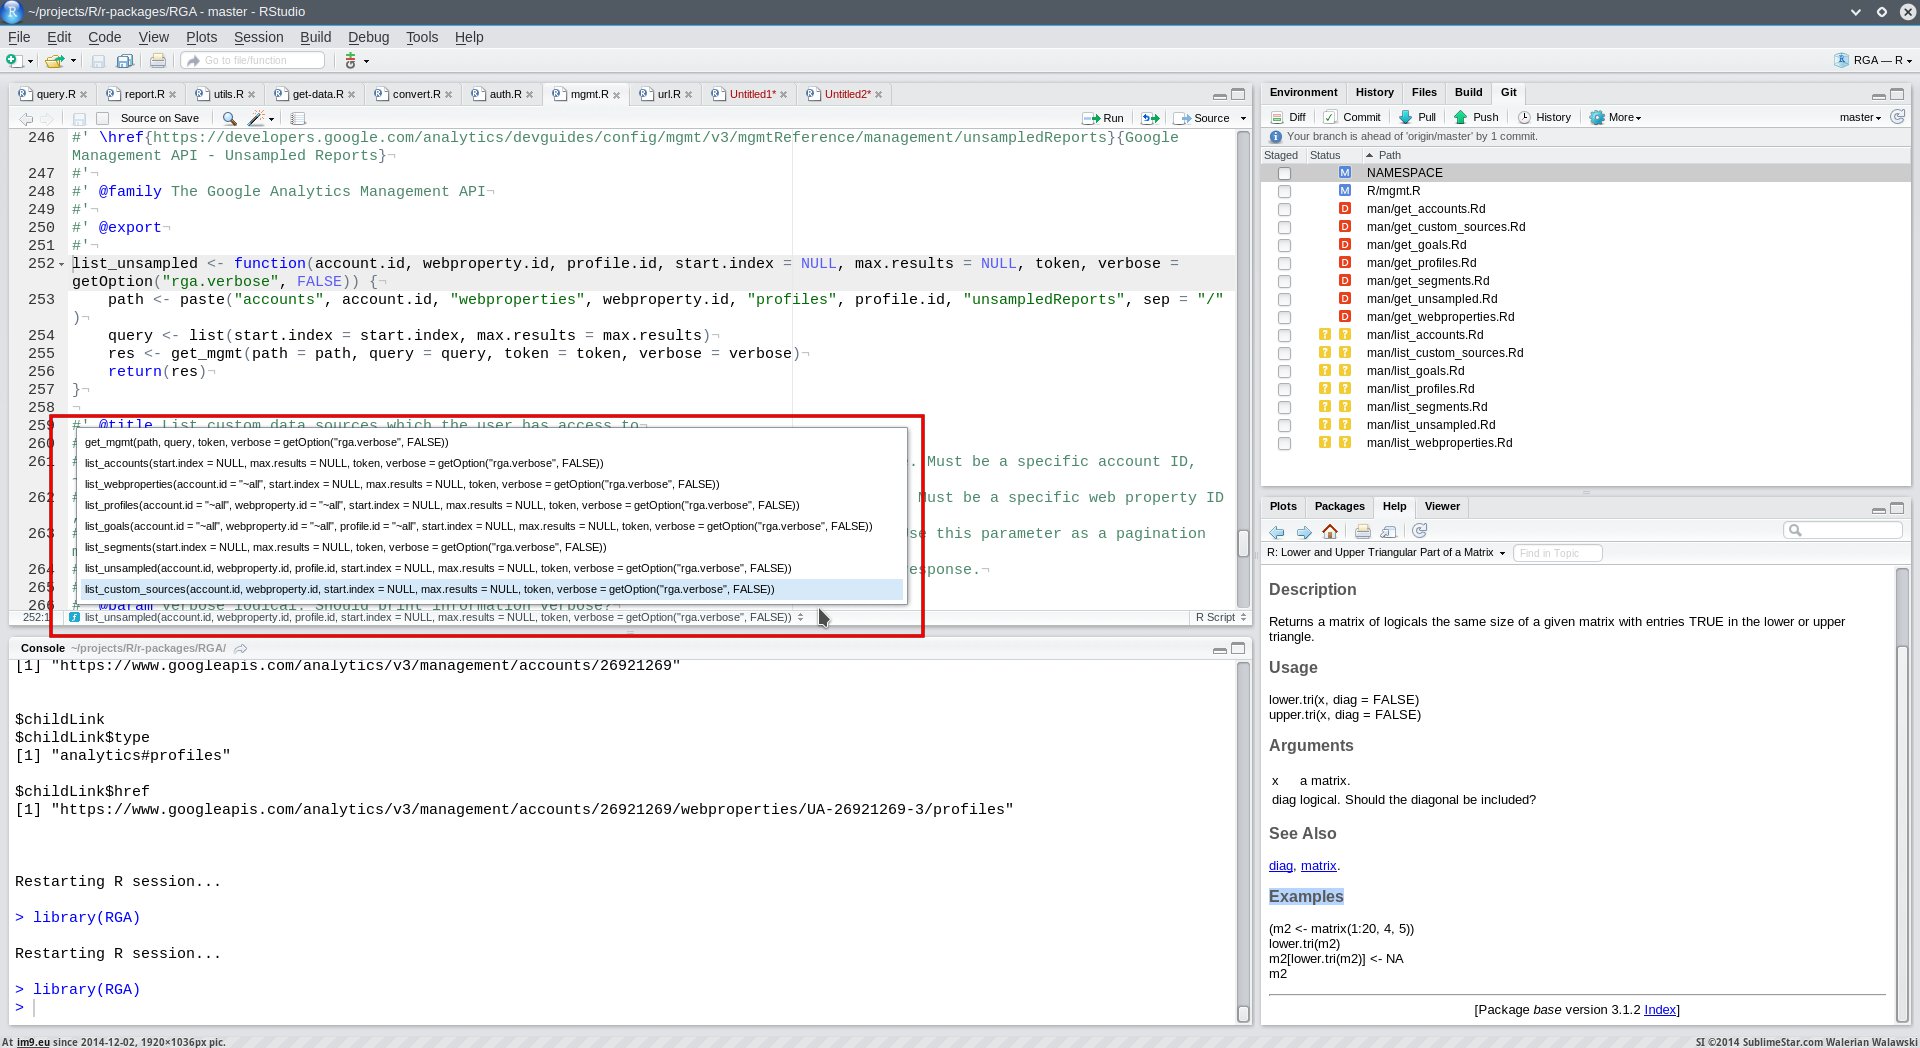Open the master branch dropdown
The image size is (1920, 1048).
[x=1860, y=117]
